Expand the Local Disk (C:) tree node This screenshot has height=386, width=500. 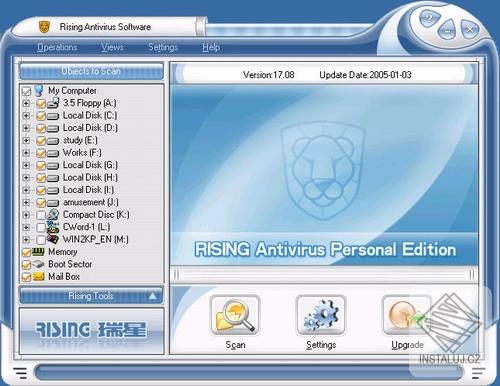coord(26,116)
